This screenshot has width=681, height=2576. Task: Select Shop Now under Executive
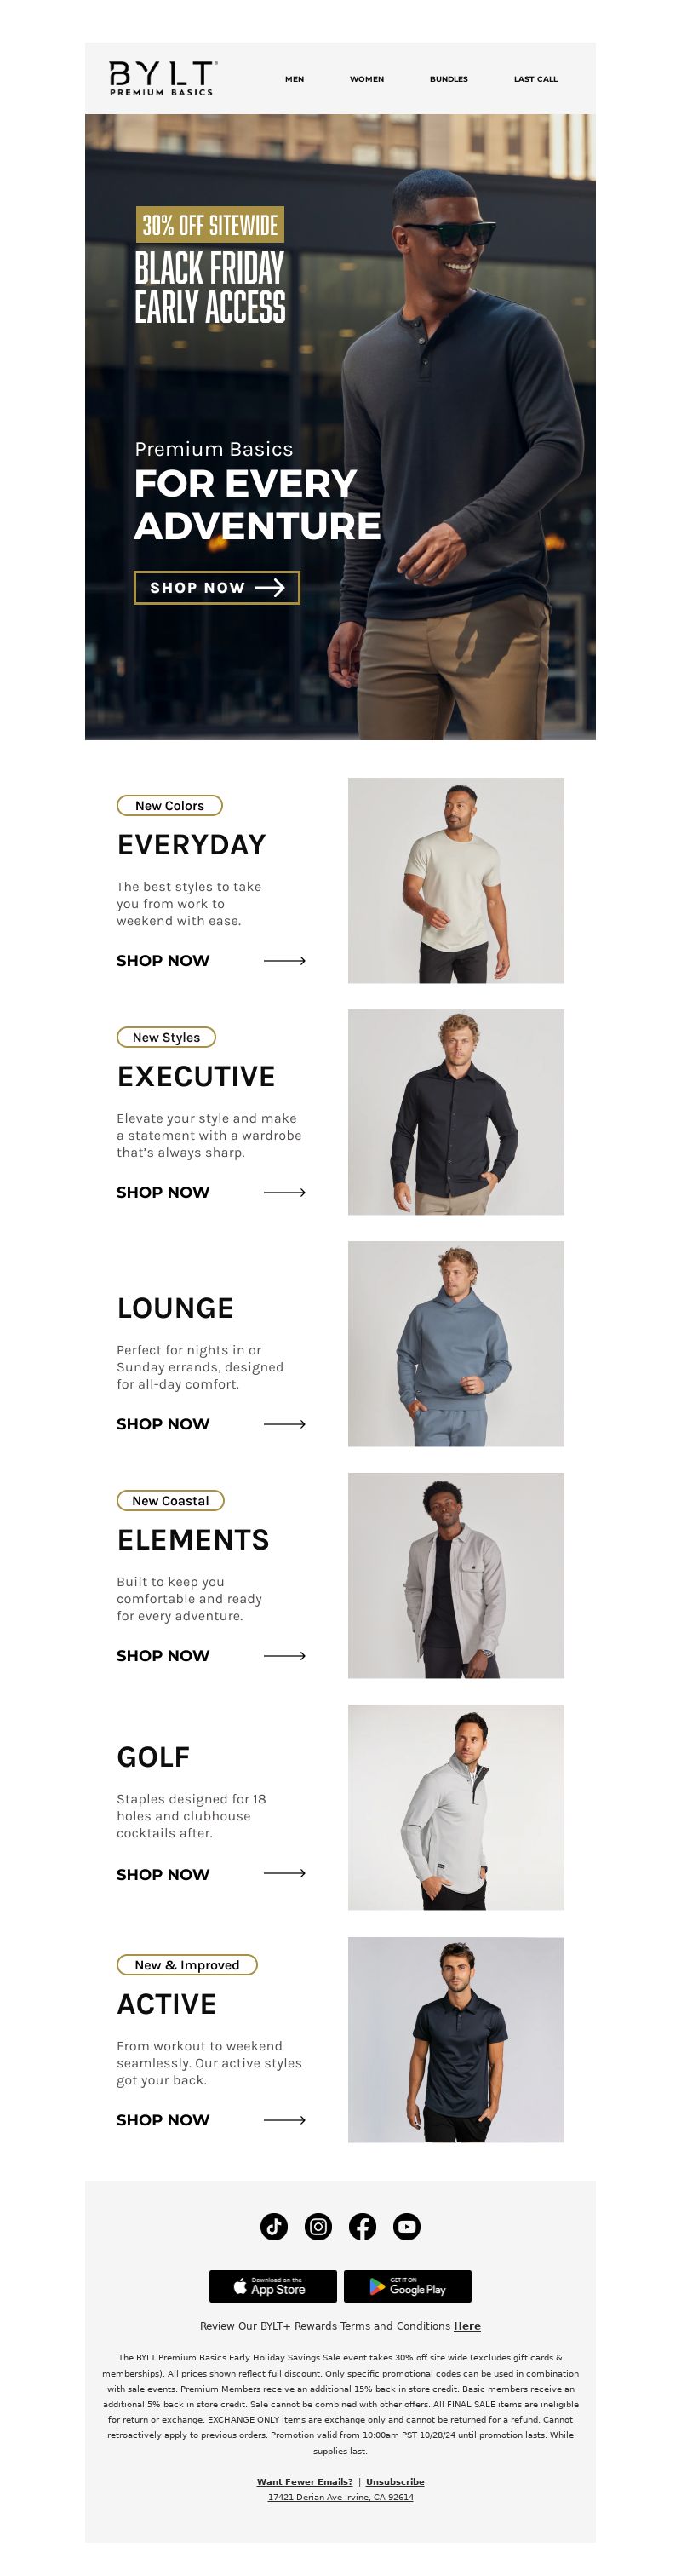pyautogui.click(x=163, y=1192)
